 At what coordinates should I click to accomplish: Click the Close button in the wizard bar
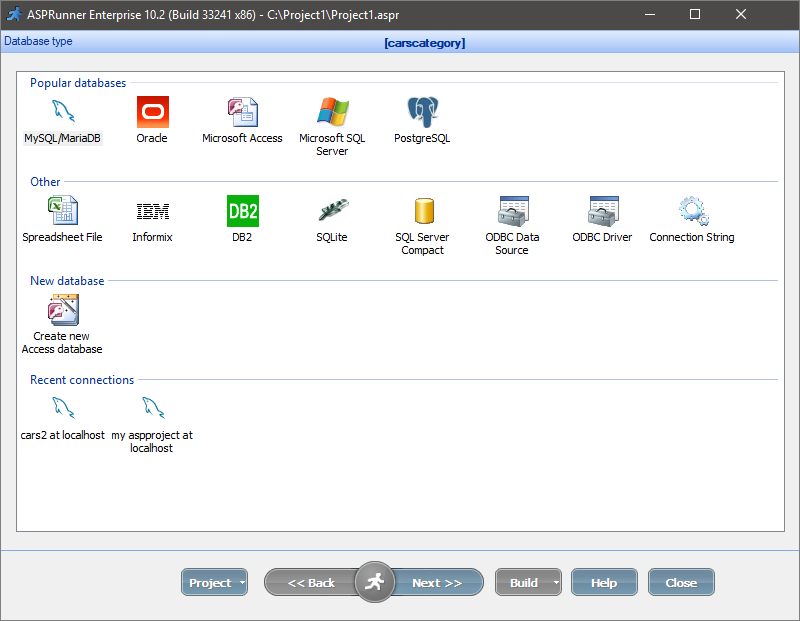click(x=681, y=582)
